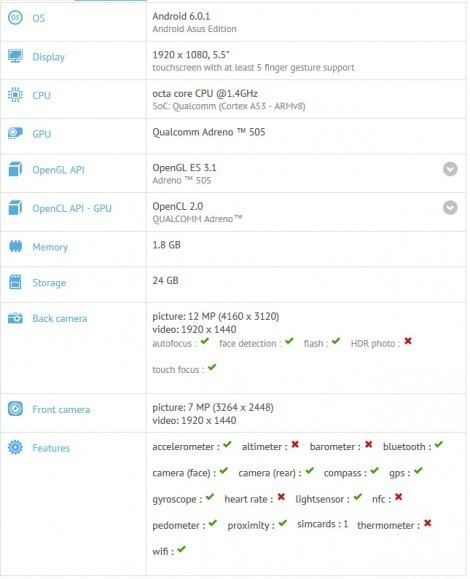Click the Android 6.0.1 version text
The image size is (470, 579).
coord(181,16)
